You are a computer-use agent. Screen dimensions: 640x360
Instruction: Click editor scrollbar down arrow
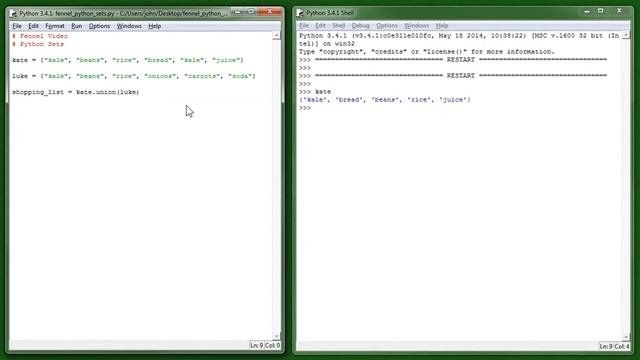(x=276, y=336)
